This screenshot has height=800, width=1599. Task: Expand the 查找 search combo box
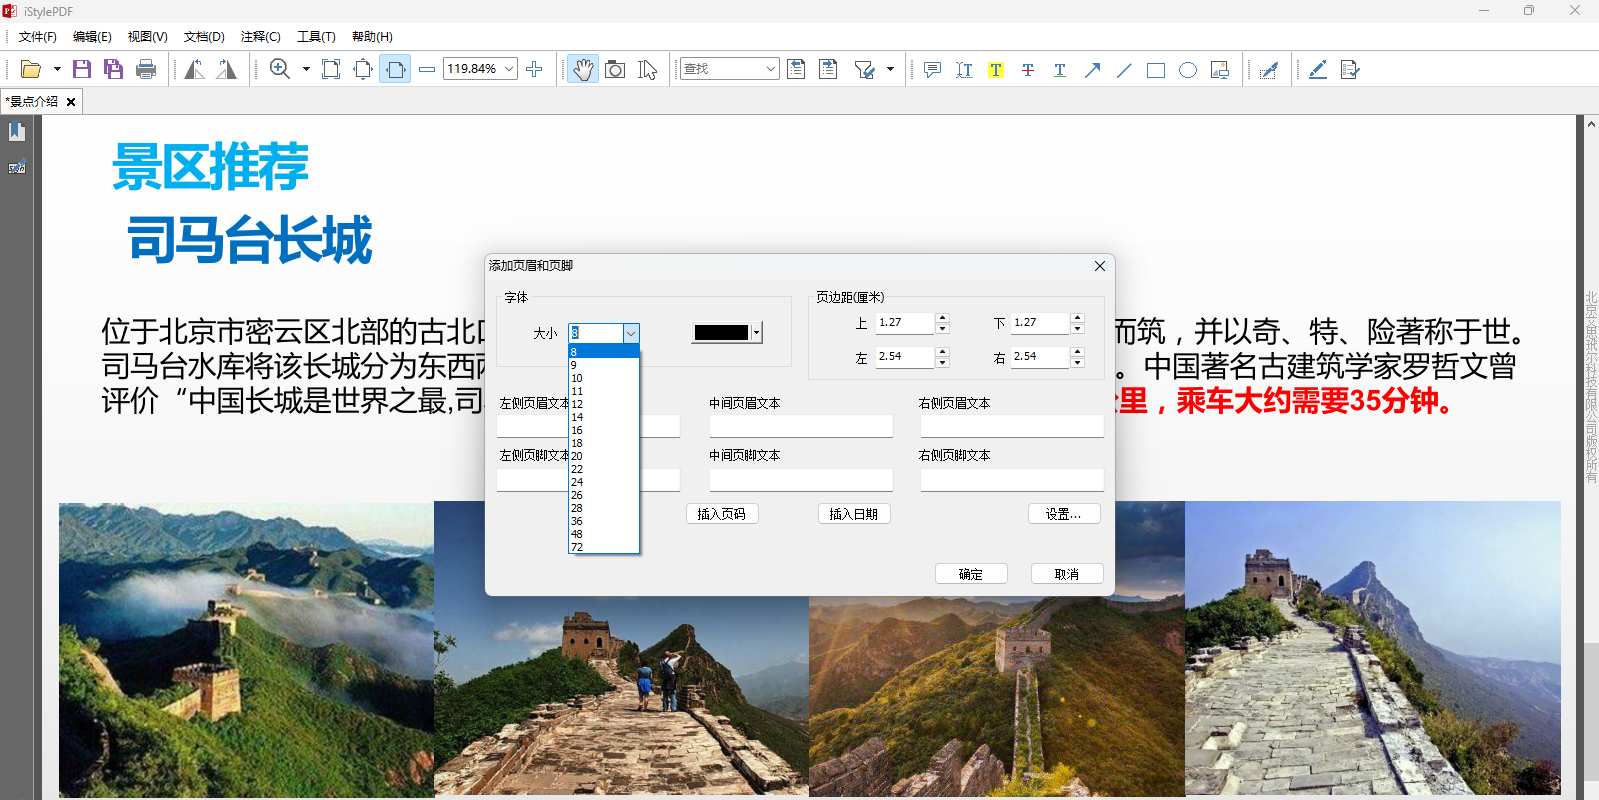tap(770, 69)
